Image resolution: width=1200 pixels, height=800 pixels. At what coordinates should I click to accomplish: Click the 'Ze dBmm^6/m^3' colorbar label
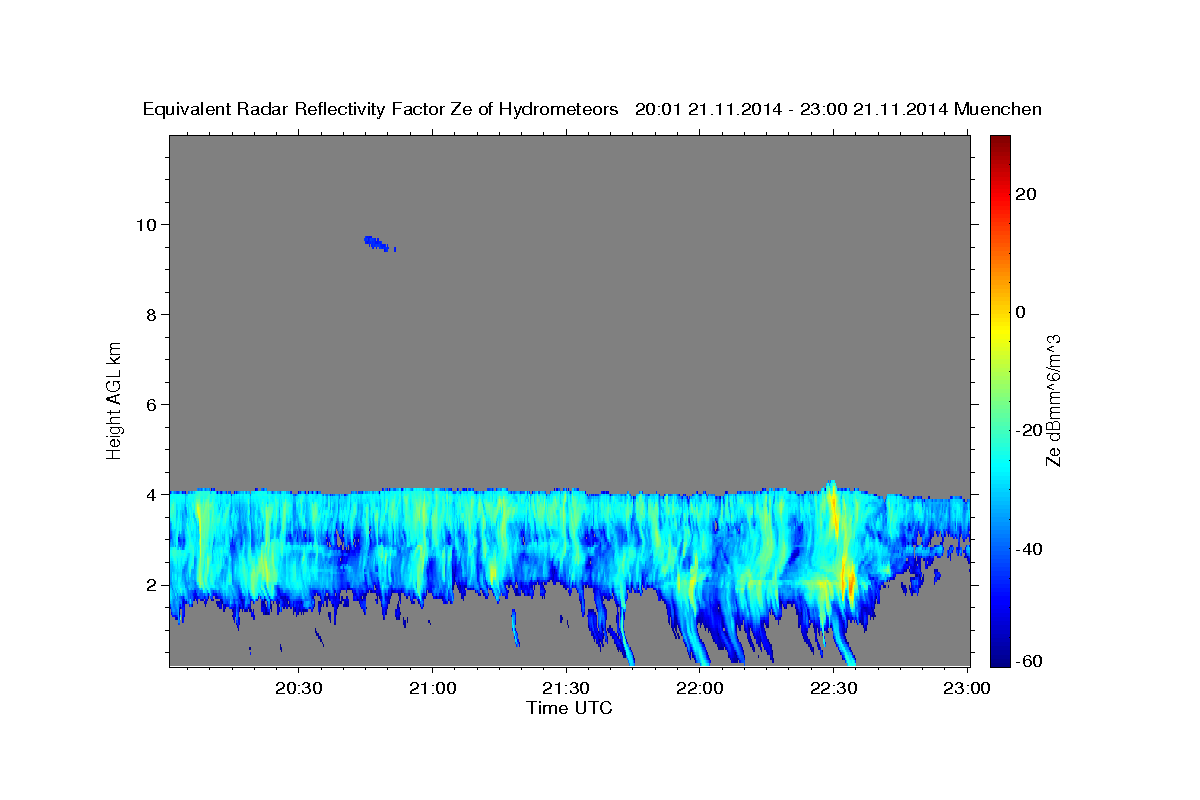(1053, 400)
